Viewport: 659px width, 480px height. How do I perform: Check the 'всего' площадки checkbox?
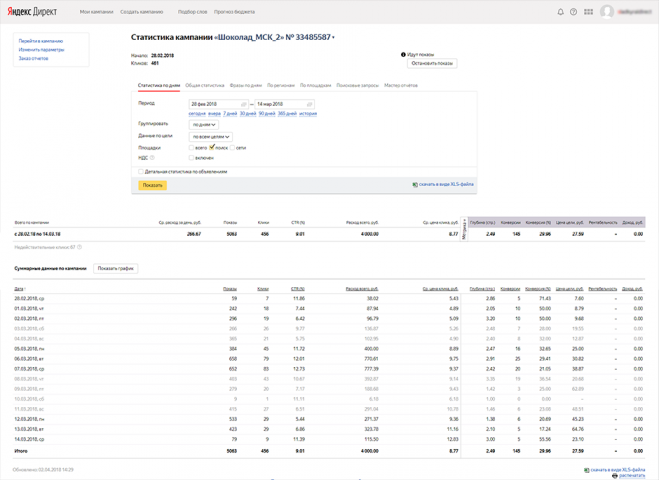[191, 148]
